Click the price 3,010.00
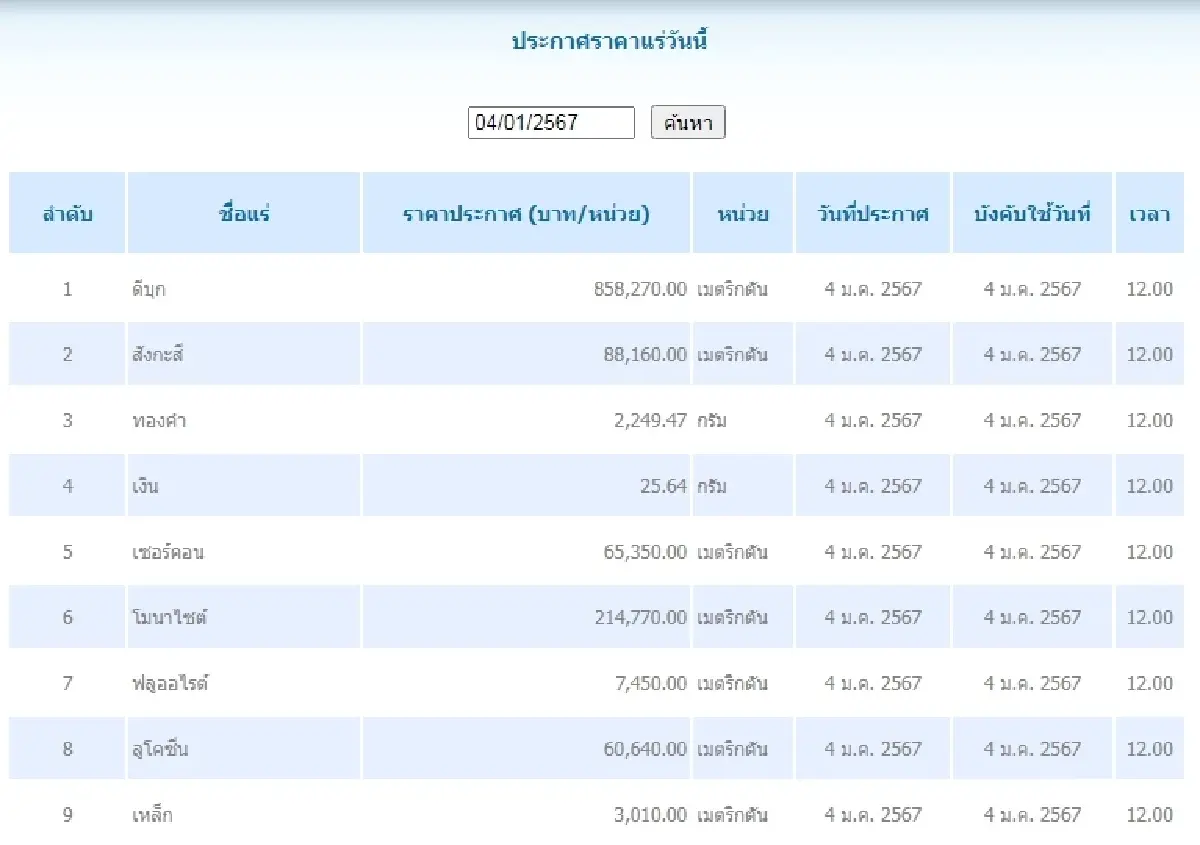Viewport: 1200px width, 845px height. click(650, 815)
